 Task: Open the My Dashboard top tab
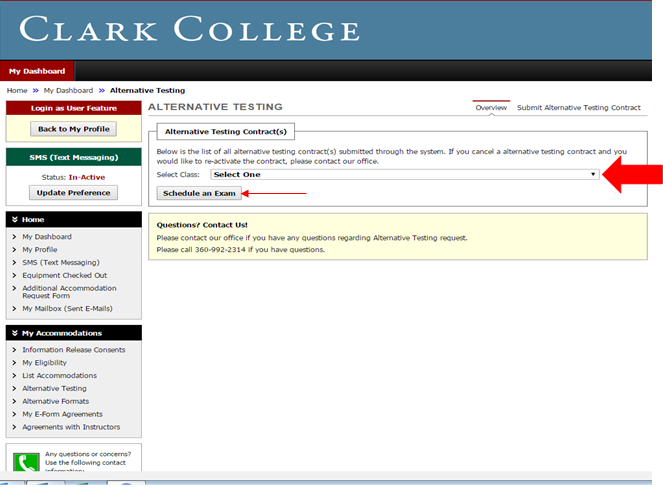[37, 71]
